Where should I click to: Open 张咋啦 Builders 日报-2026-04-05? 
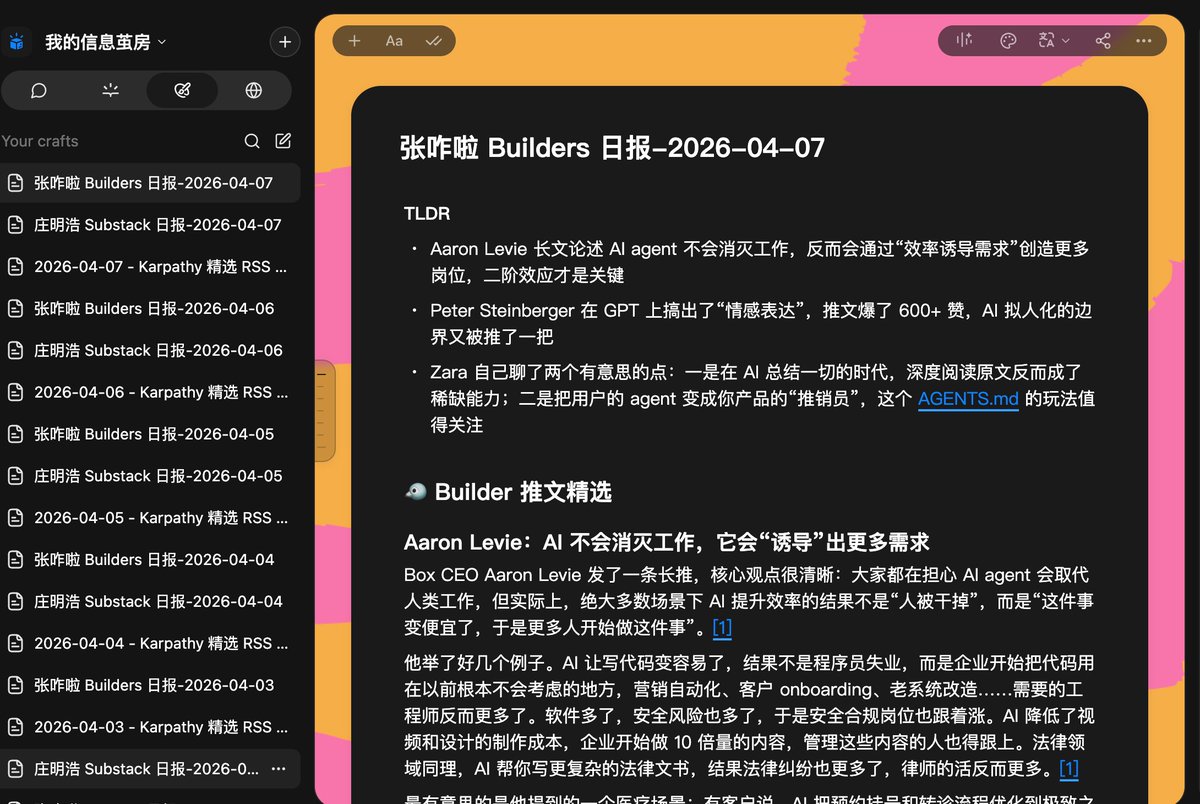point(150,434)
